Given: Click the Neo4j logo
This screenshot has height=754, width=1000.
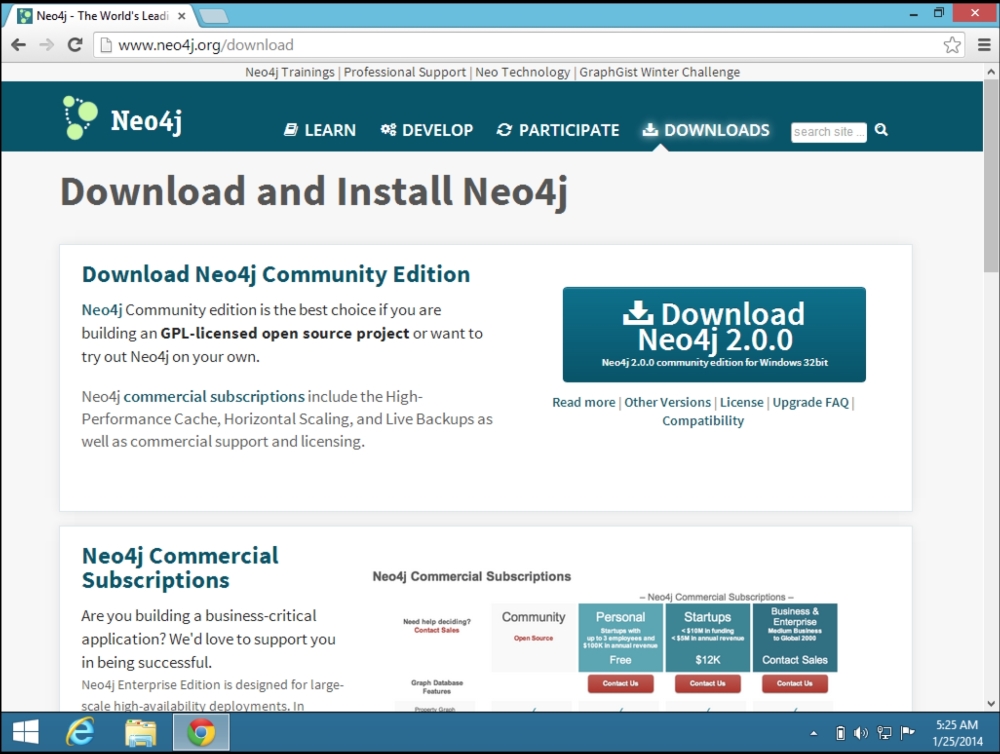Looking at the screenshot, I should click(122, 119).
